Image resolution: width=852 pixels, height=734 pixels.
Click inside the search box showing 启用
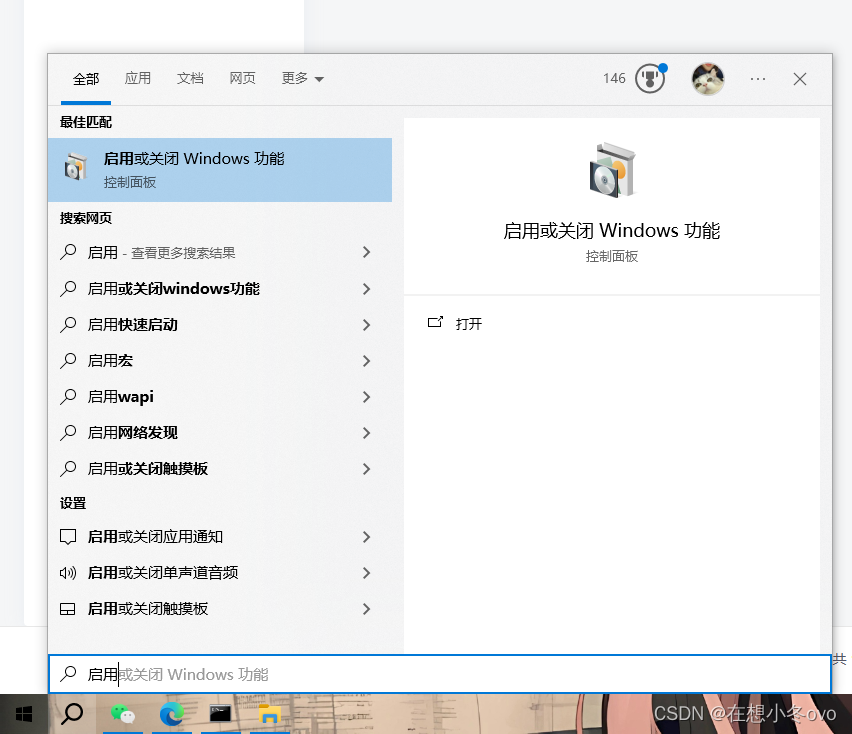click(x=440, y=674)
